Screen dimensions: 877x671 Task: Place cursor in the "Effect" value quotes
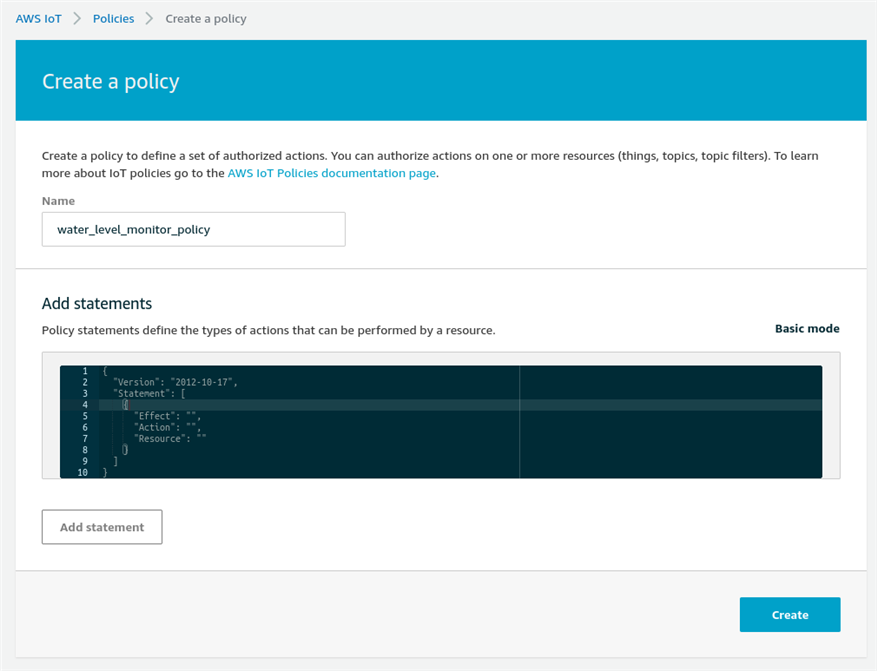191,416
